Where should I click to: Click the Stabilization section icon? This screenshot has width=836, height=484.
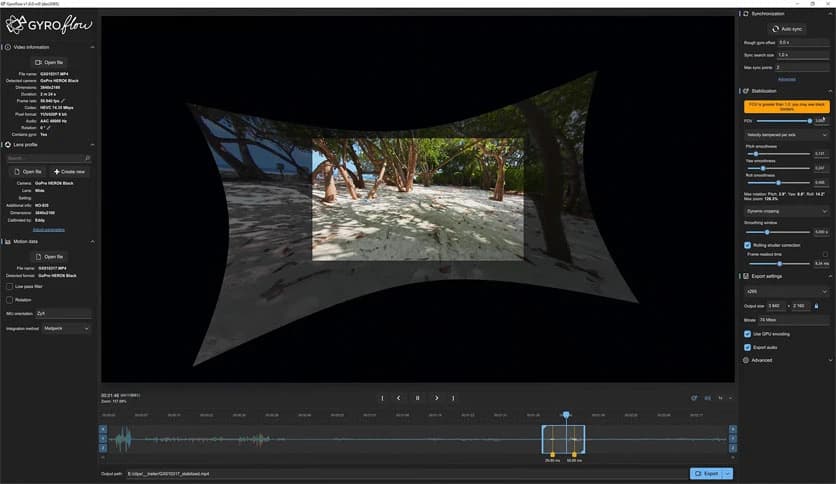tap(746, 91)
